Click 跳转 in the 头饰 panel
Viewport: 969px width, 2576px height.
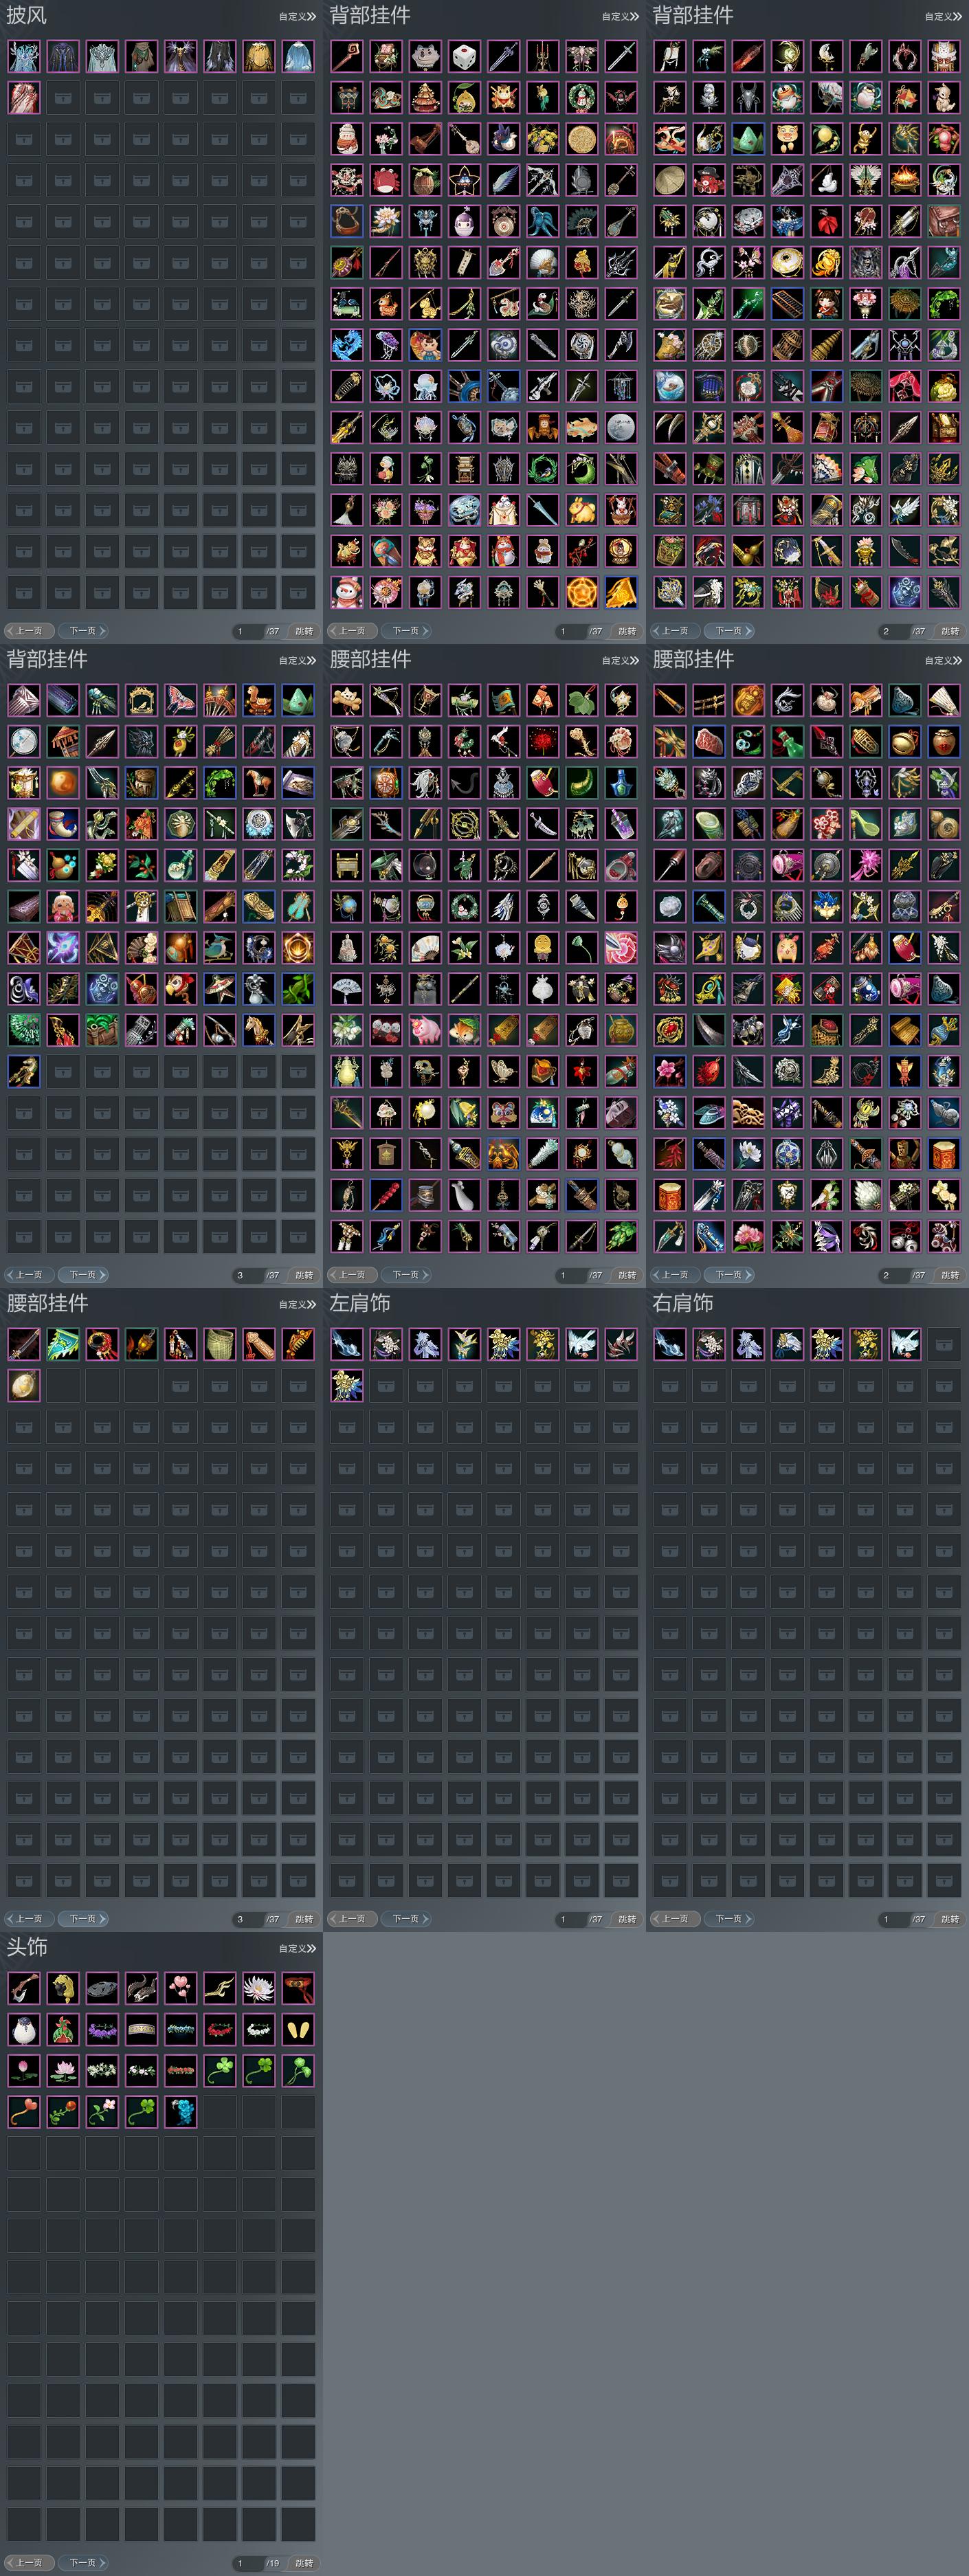tap(304, 2563)
